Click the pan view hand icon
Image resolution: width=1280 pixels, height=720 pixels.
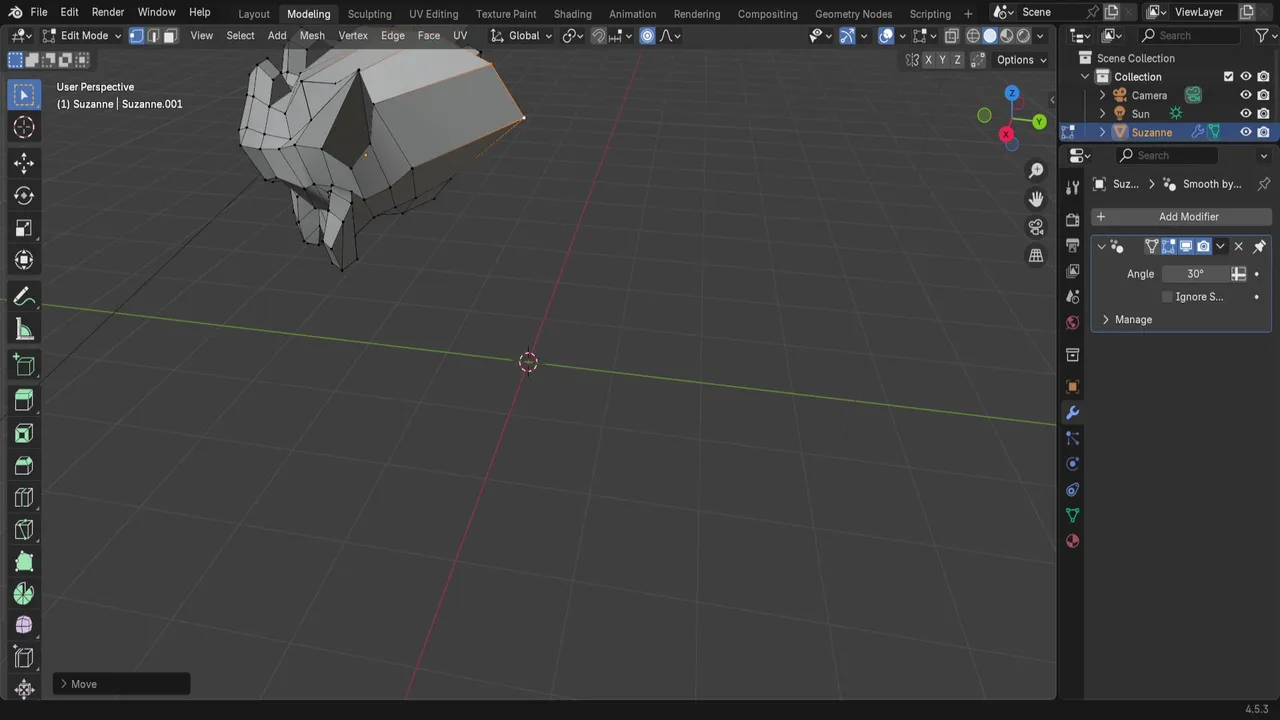click(x=1036, y=199)
